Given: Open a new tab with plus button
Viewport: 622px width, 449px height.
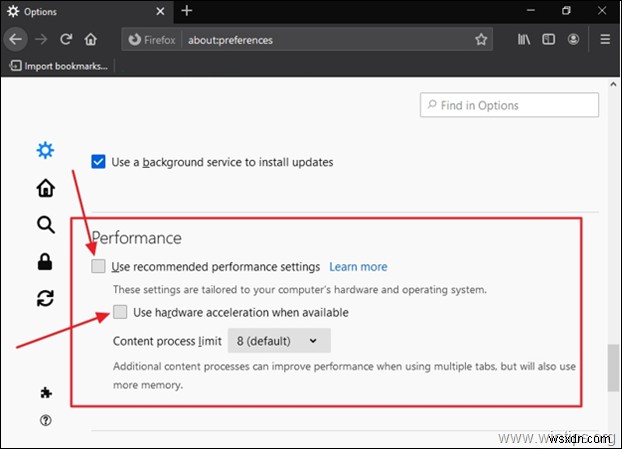Looking at the screenshot, I should coord(186,11).
